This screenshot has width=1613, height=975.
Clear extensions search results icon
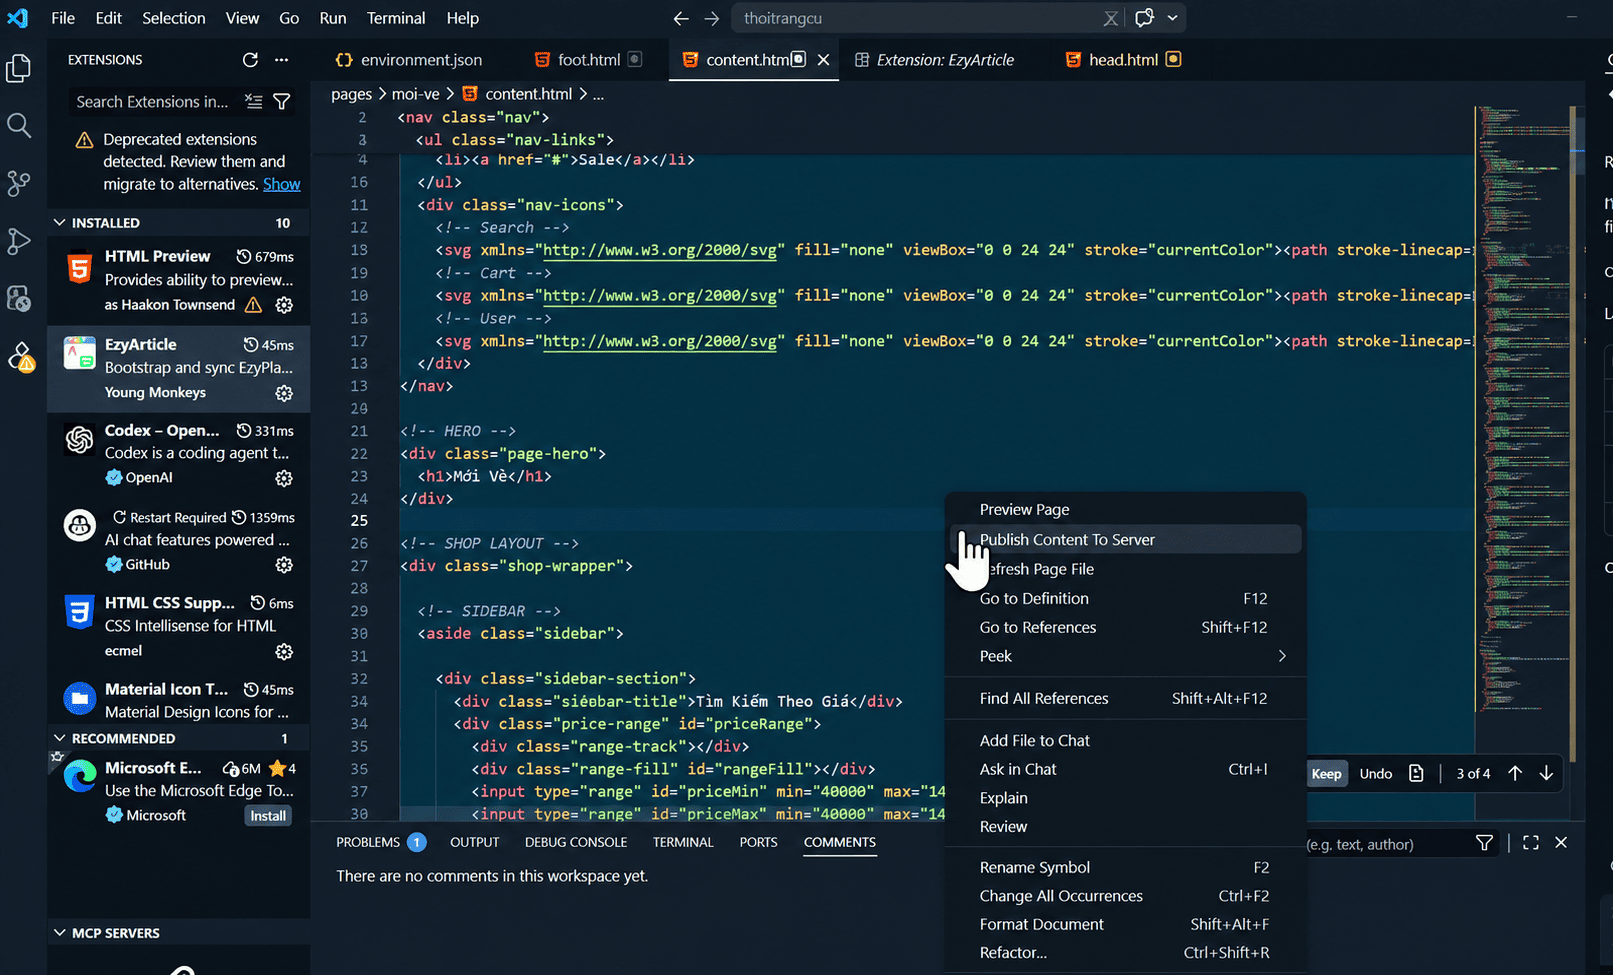[254, 102]
